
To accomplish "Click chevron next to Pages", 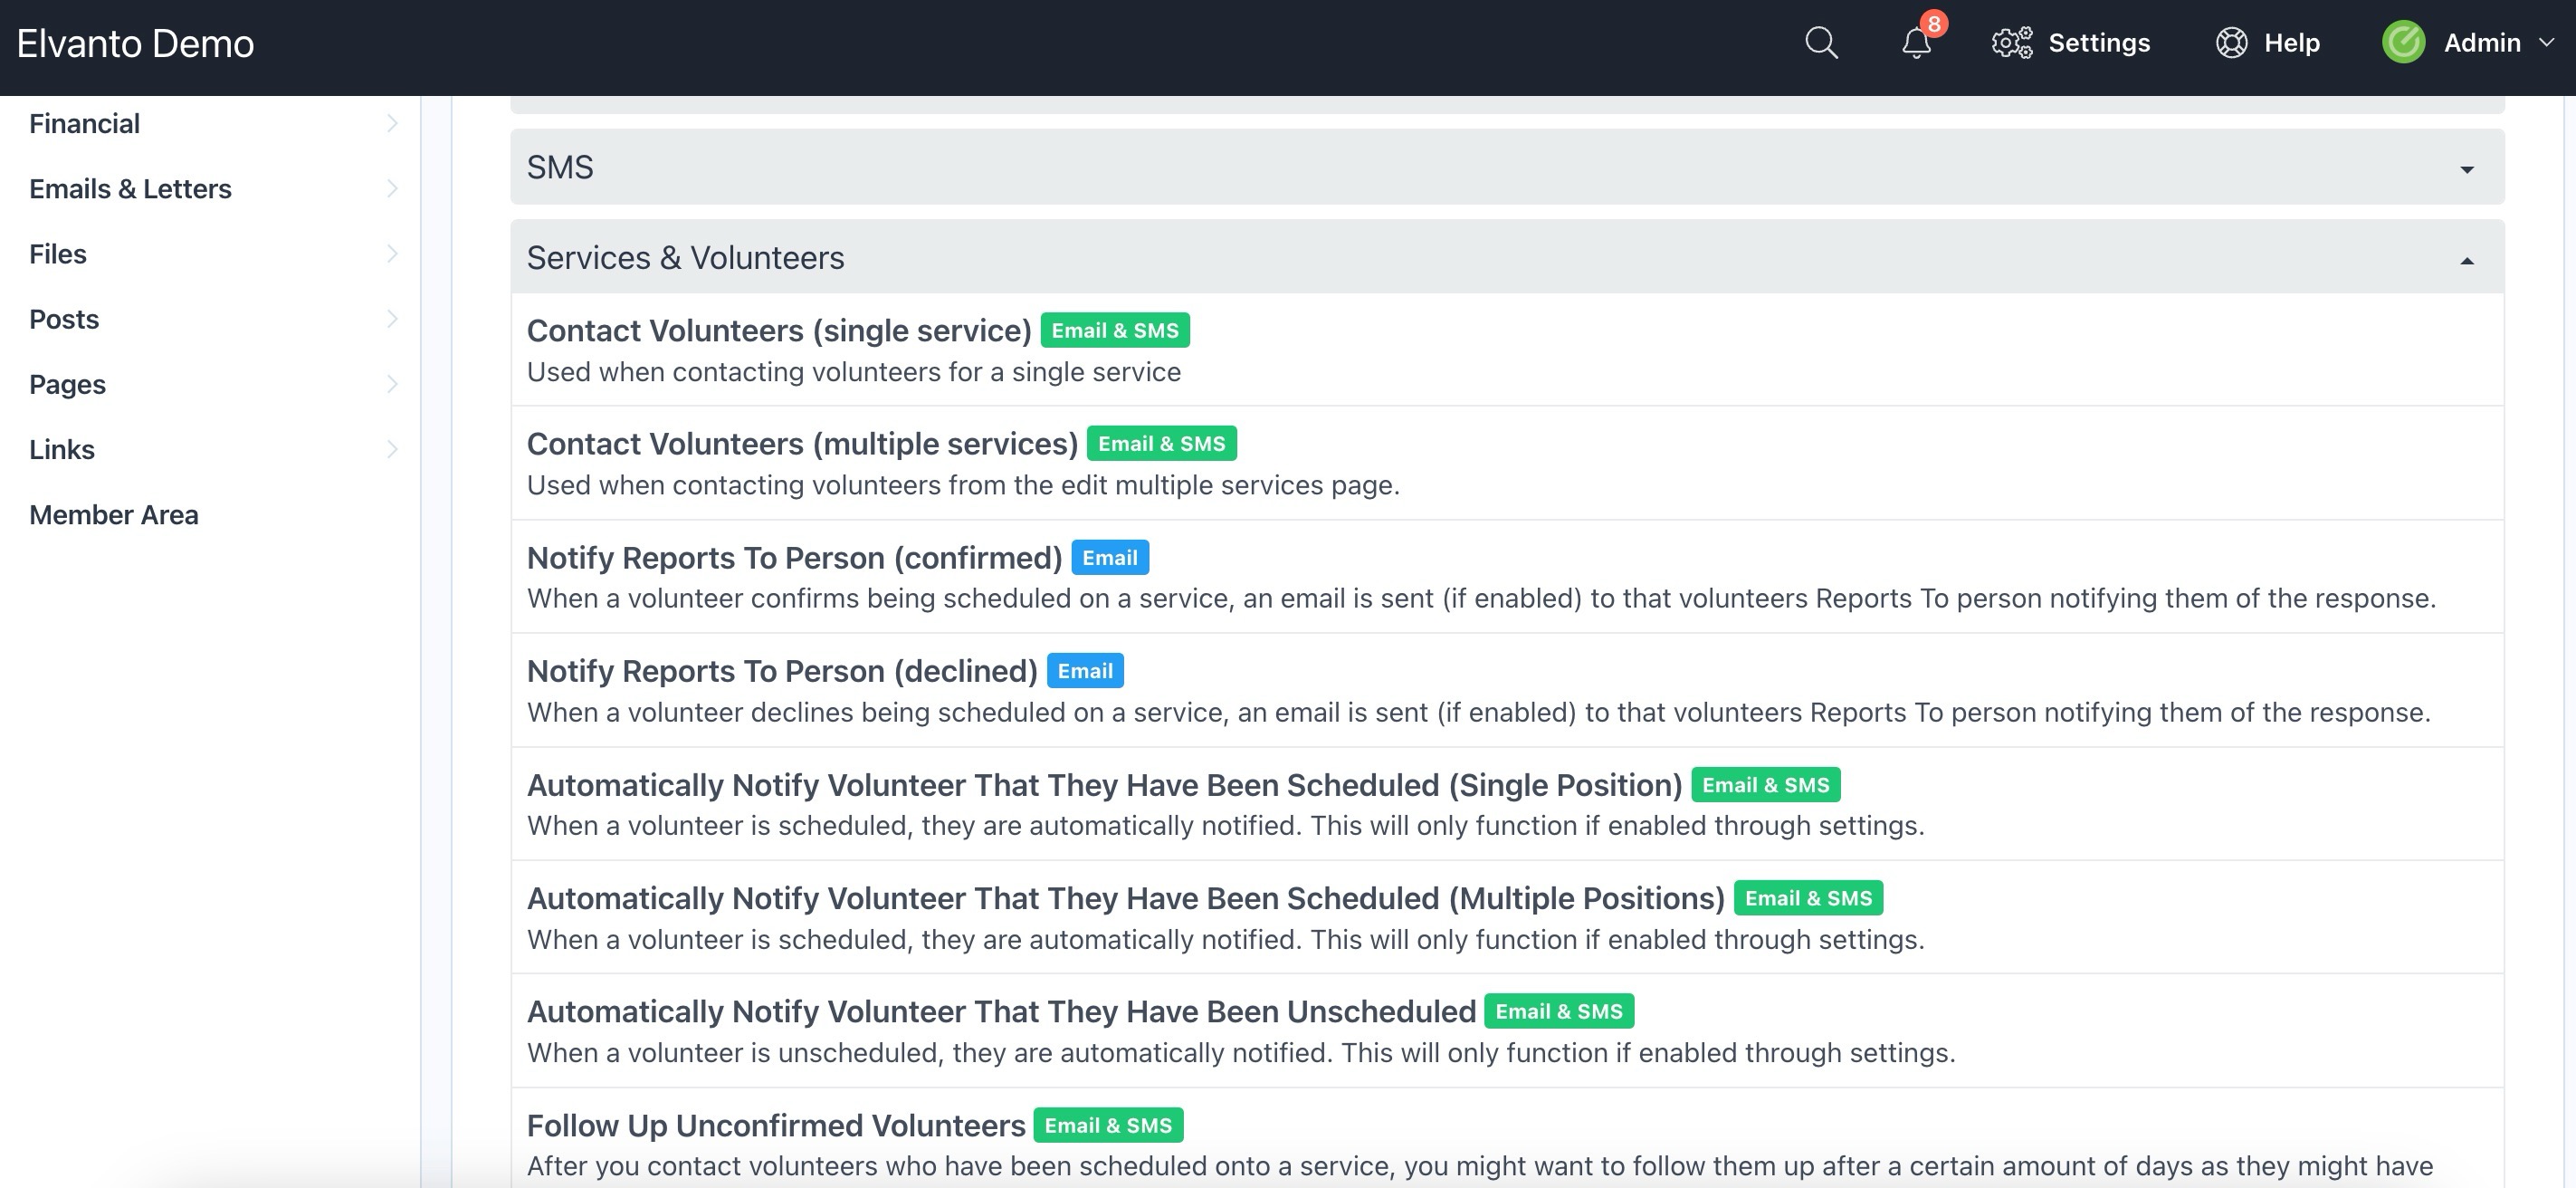I will click(392, 384).
